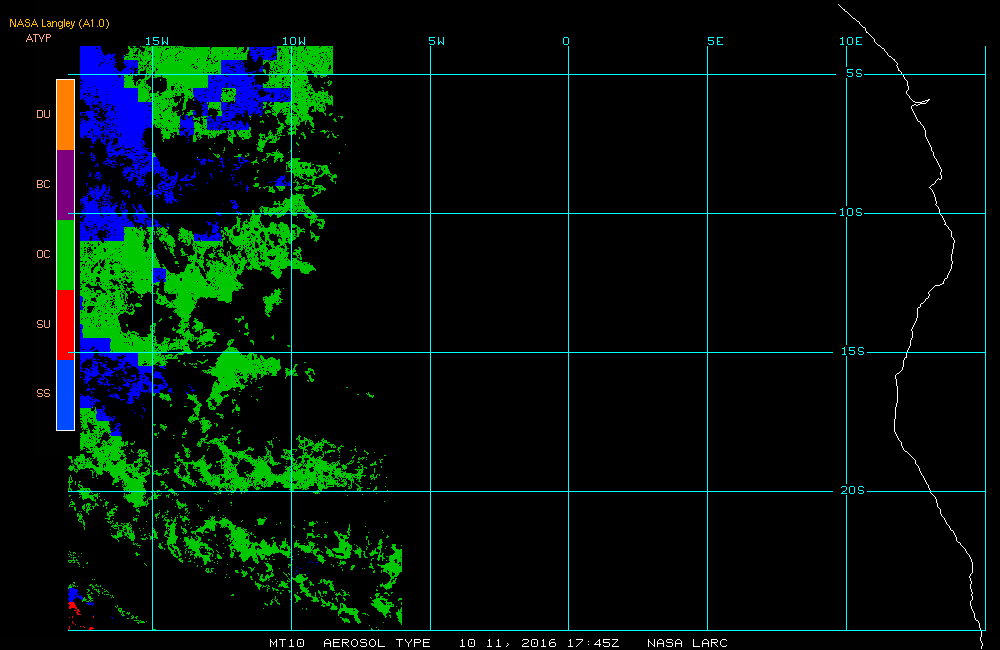Click the MT10 AEROSOL TYPE caption
The height and width of the screenshot is (650, 1000).
(349, 643)
